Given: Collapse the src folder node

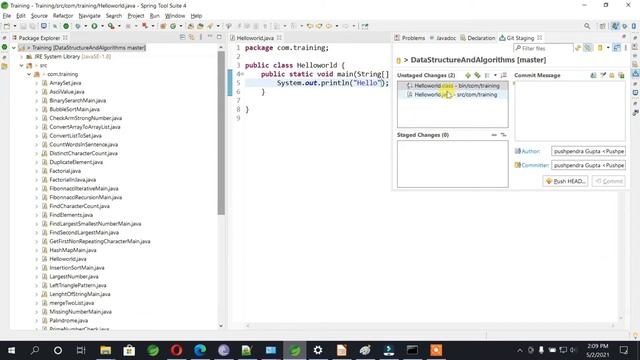Looking at the screenshot, I should [22, 66].
